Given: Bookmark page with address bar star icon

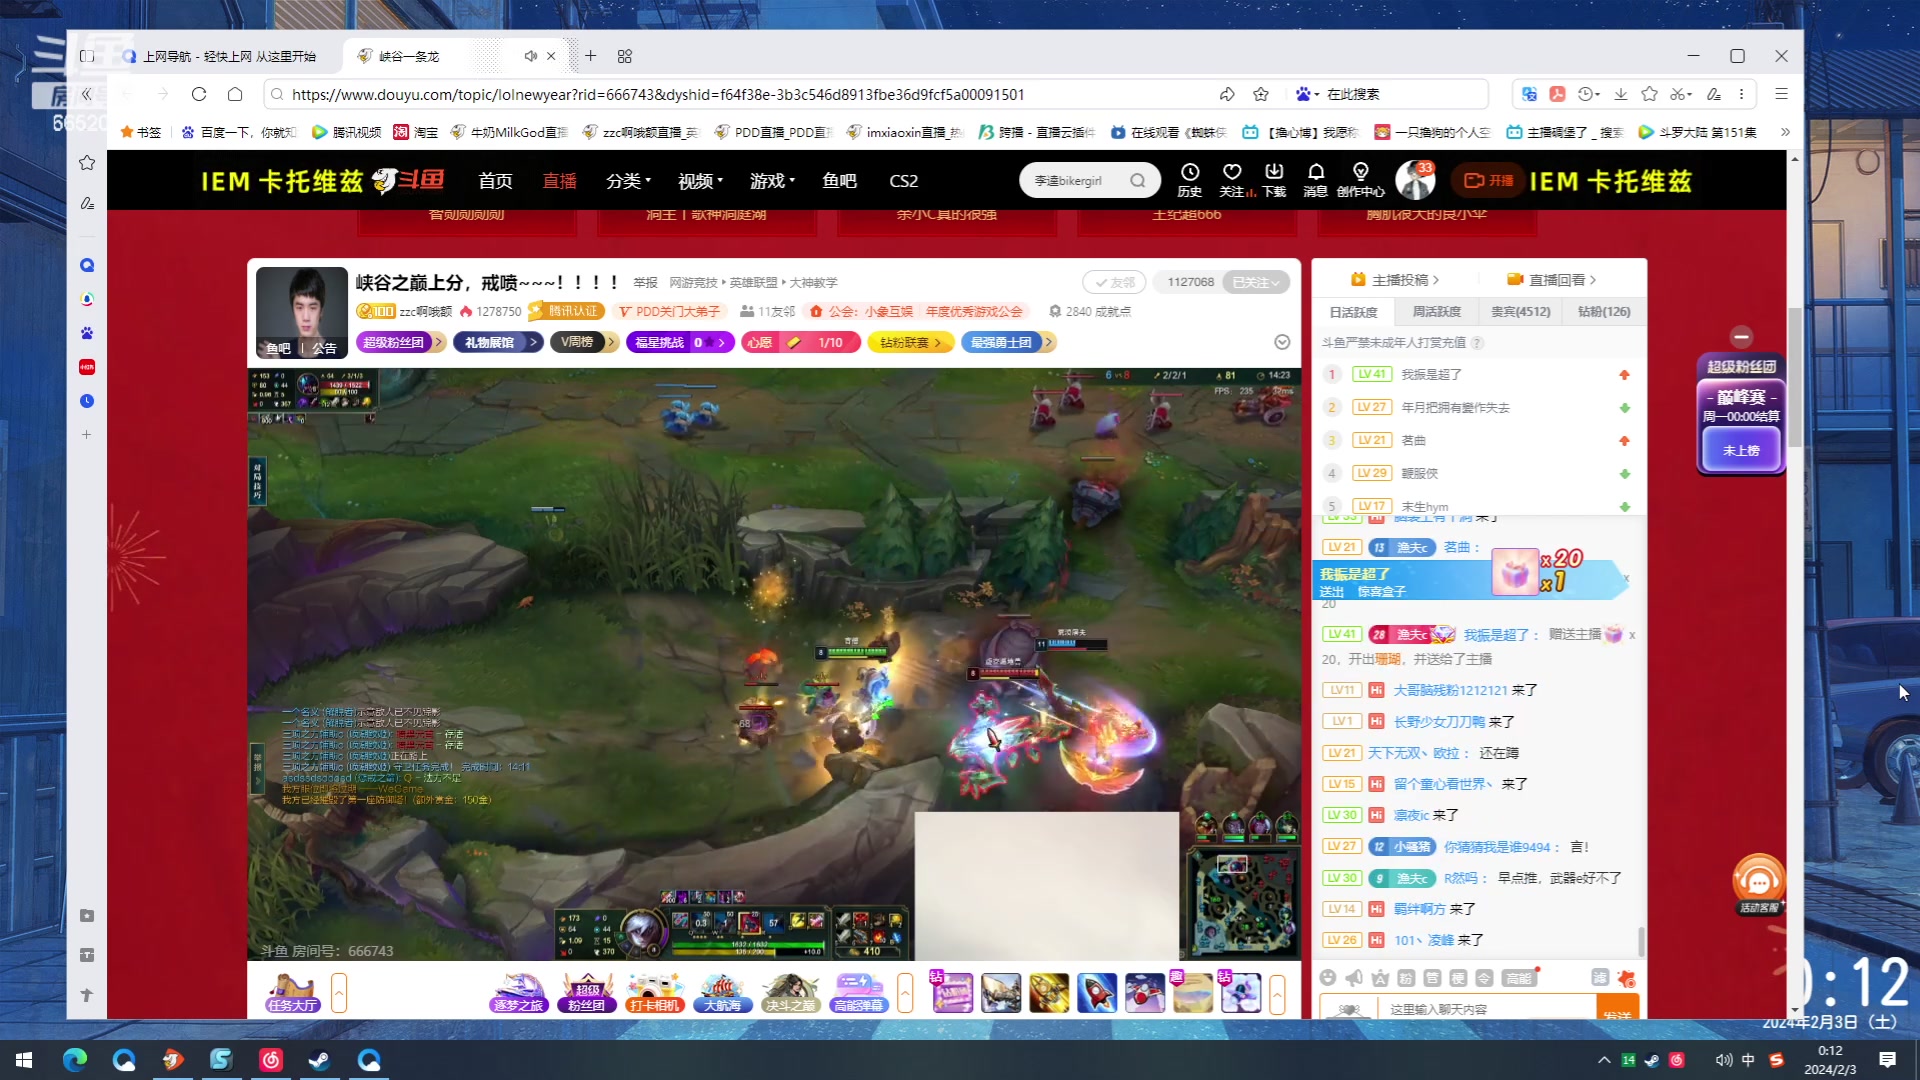Looking at the screenshot, I should [x=1261, y=94].
